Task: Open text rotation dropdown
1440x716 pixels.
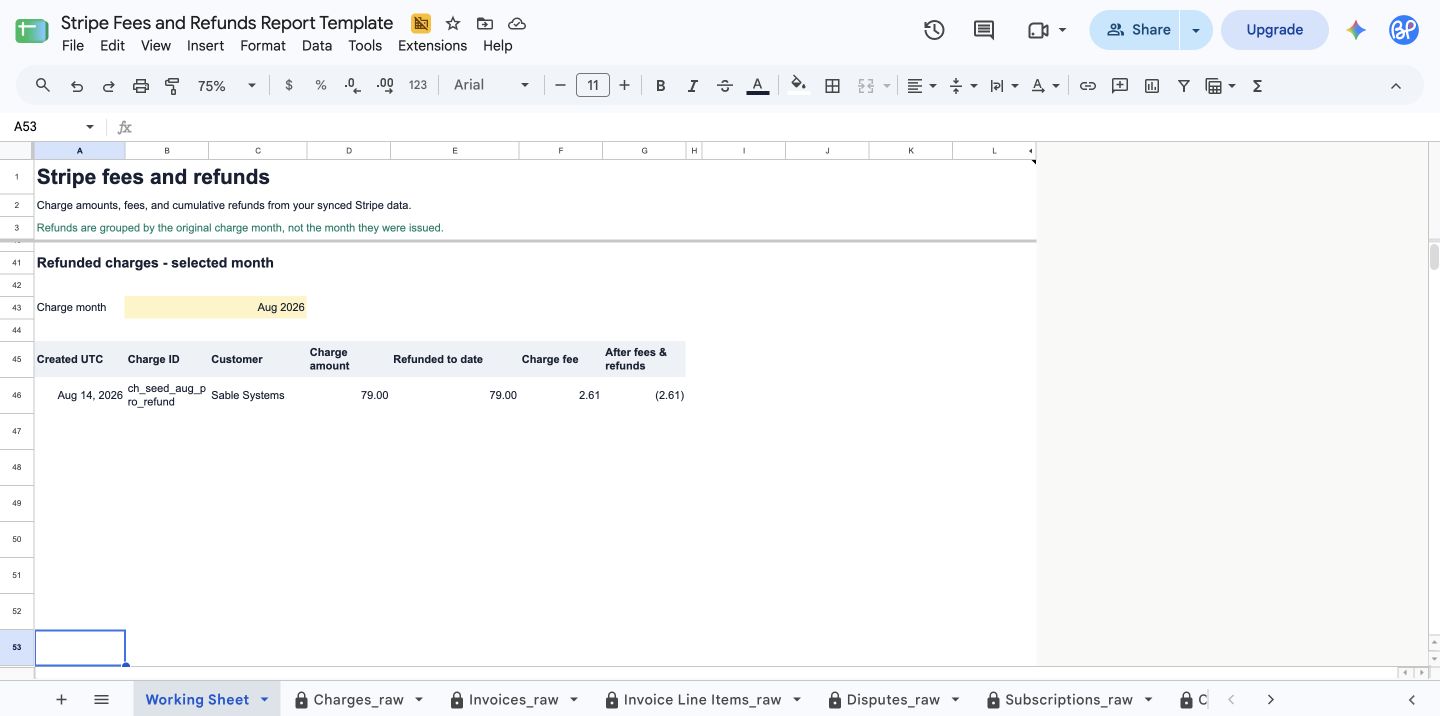Action: (x=1044, y=86)
